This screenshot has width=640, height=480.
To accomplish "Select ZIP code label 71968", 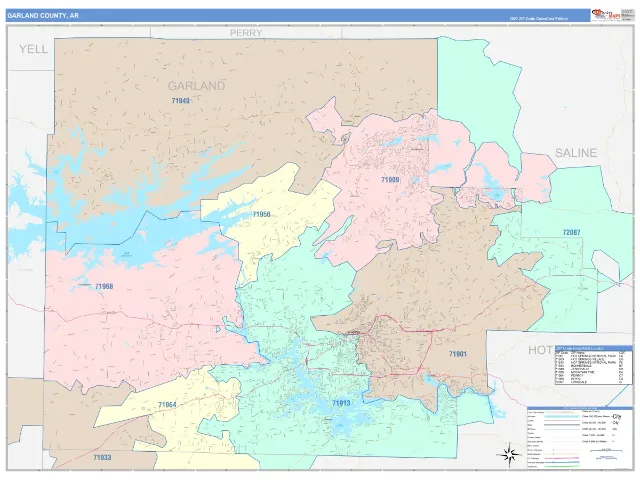I will [104, 286].
